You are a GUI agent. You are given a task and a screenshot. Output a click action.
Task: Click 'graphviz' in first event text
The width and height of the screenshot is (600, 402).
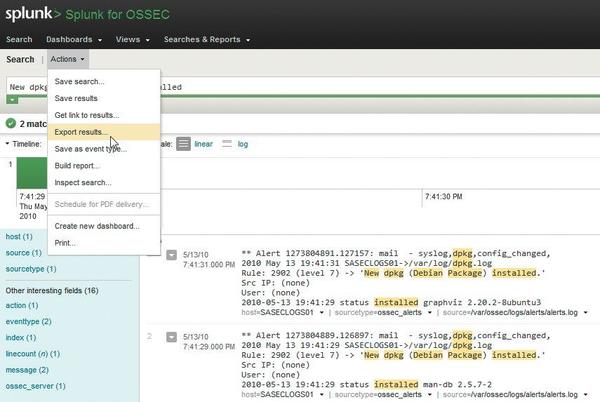click(443, 303)
